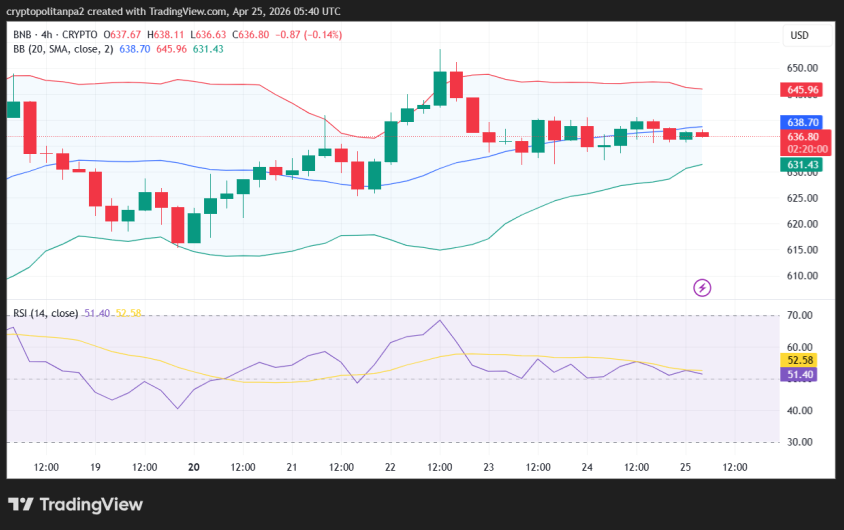Viewport: 844px width, 530px height.
Task: Click date marker 20 on time axis
Action: point(194,467)
